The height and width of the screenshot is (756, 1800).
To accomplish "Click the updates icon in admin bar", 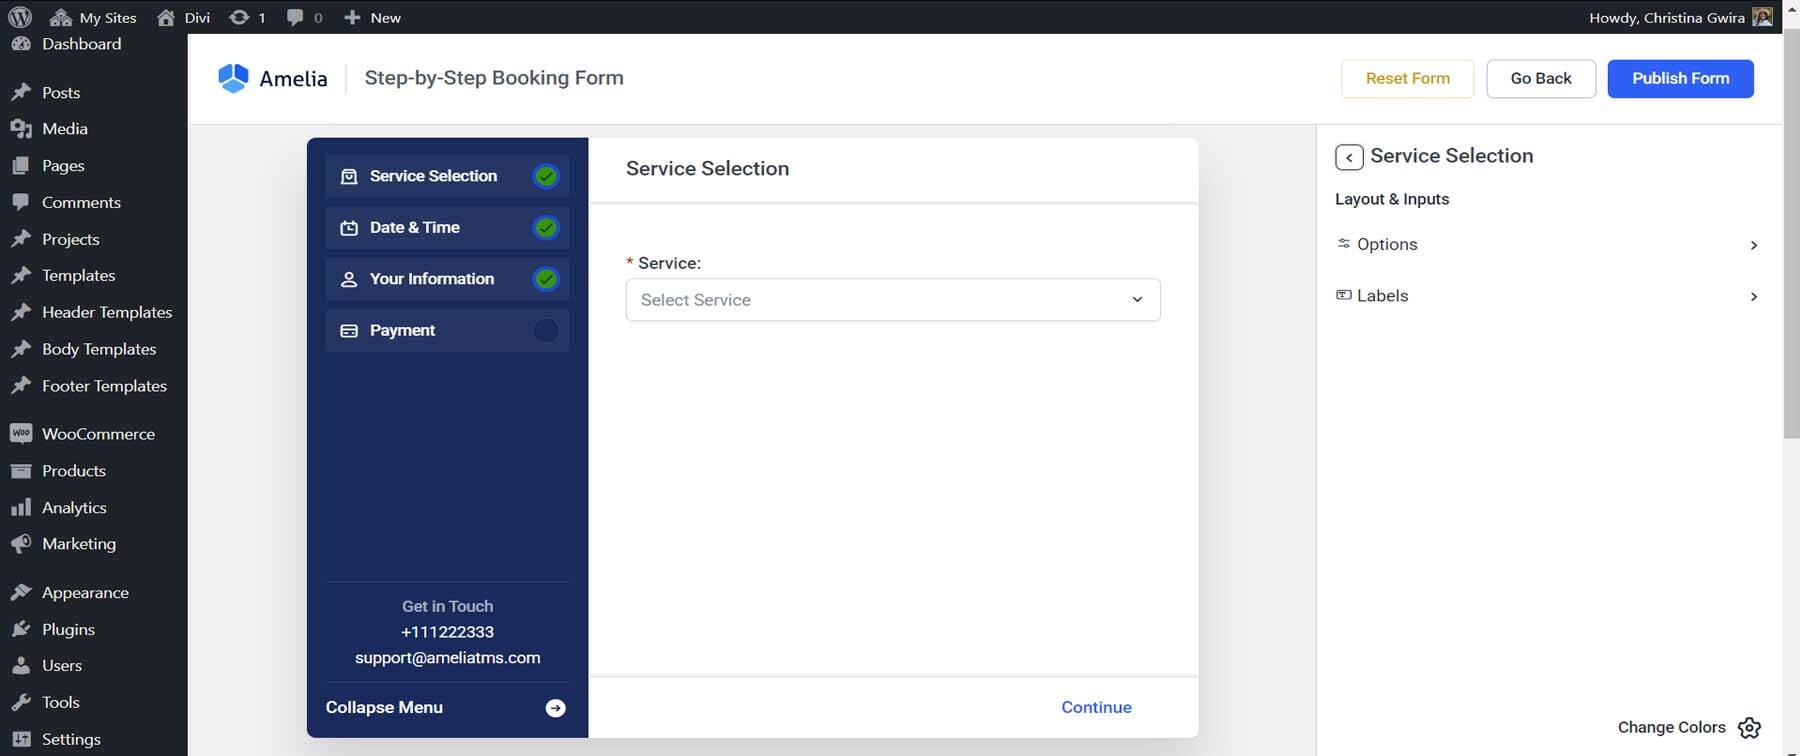I will pos(239,17).
